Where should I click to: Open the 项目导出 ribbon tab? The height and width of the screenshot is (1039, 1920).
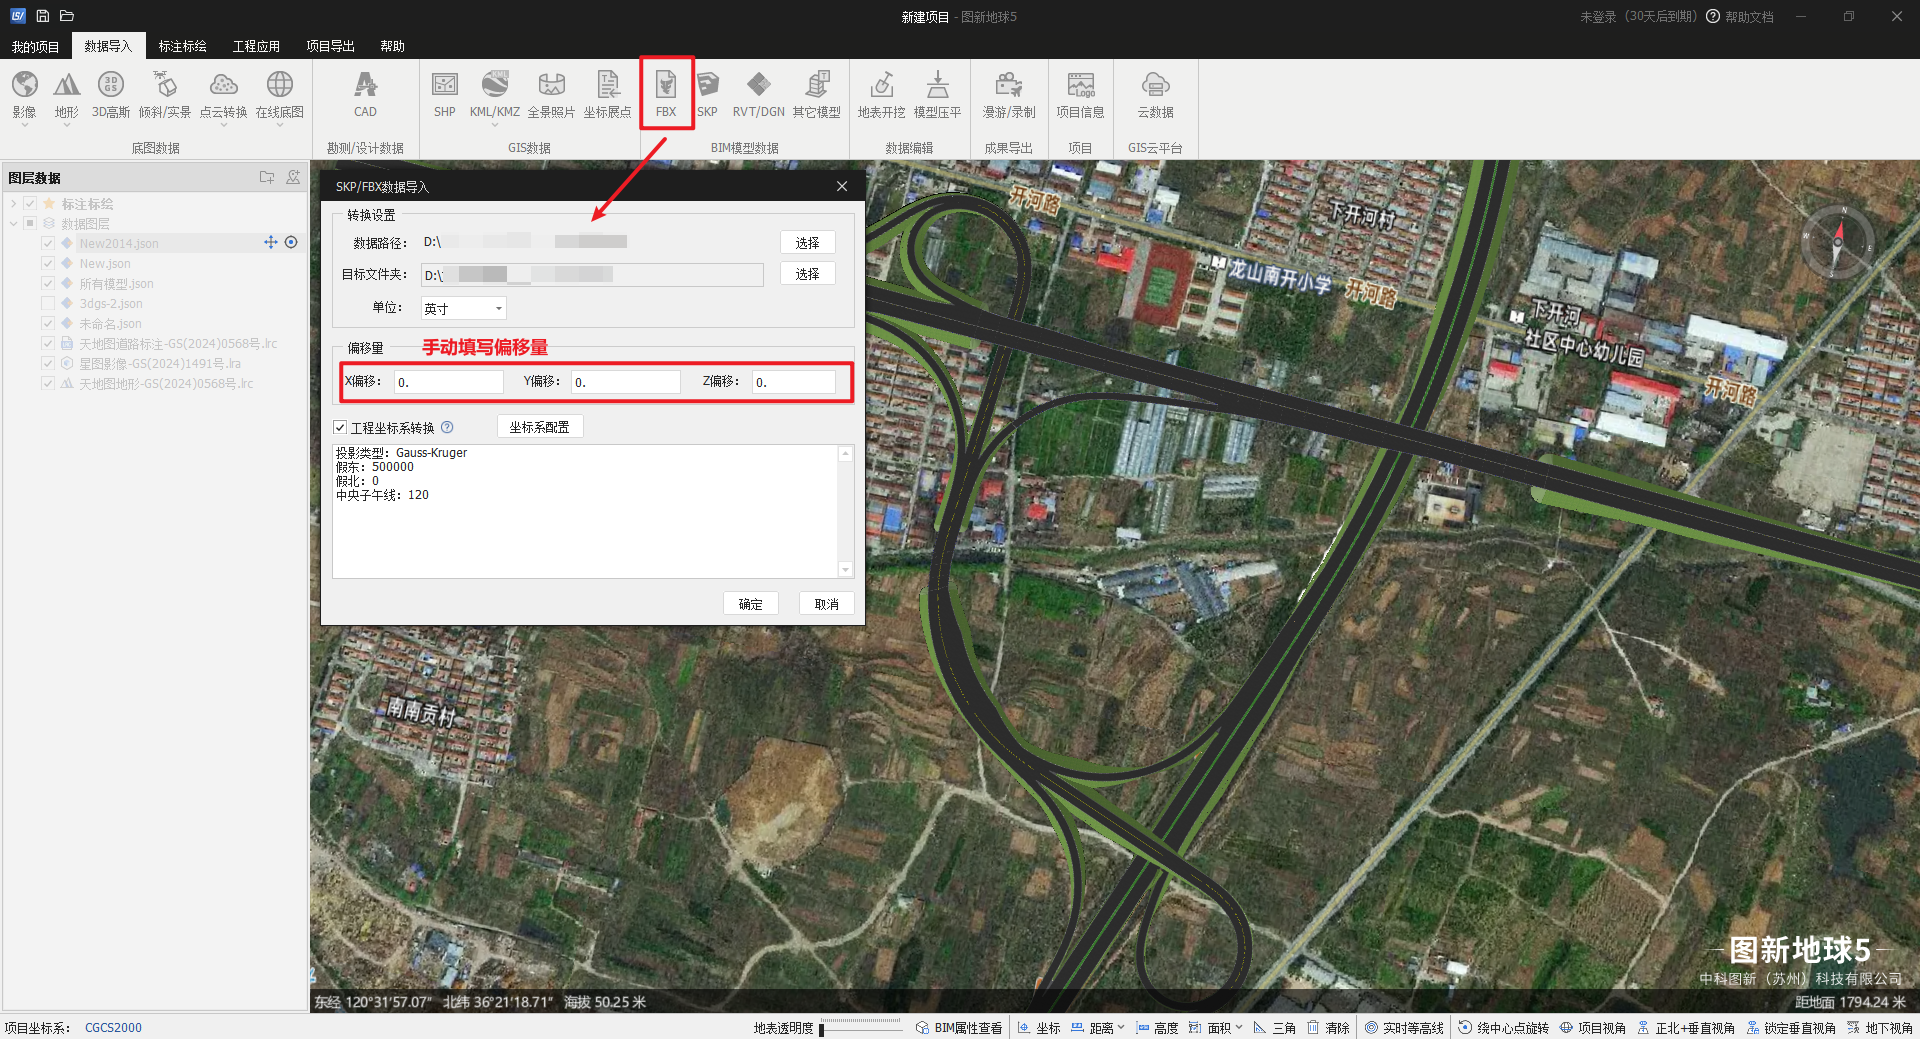point(330,46)
